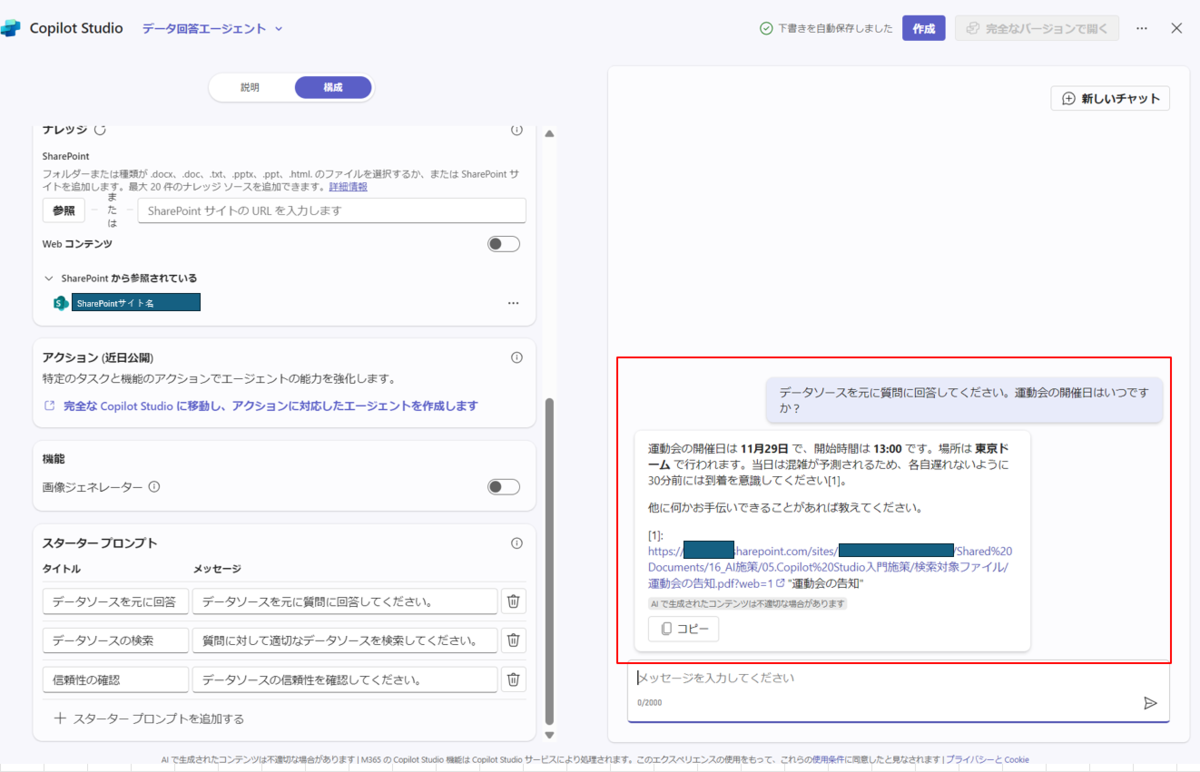Click info icon in スターター プロンプト section
This screenshot has width=1200, height=772.
517,543
